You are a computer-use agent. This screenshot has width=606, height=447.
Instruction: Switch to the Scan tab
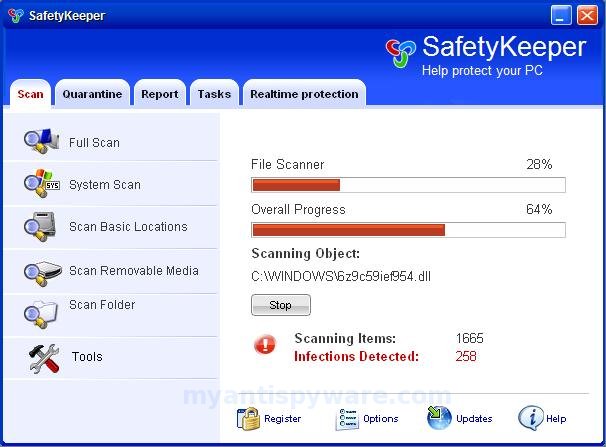click(x=30, y=94)
